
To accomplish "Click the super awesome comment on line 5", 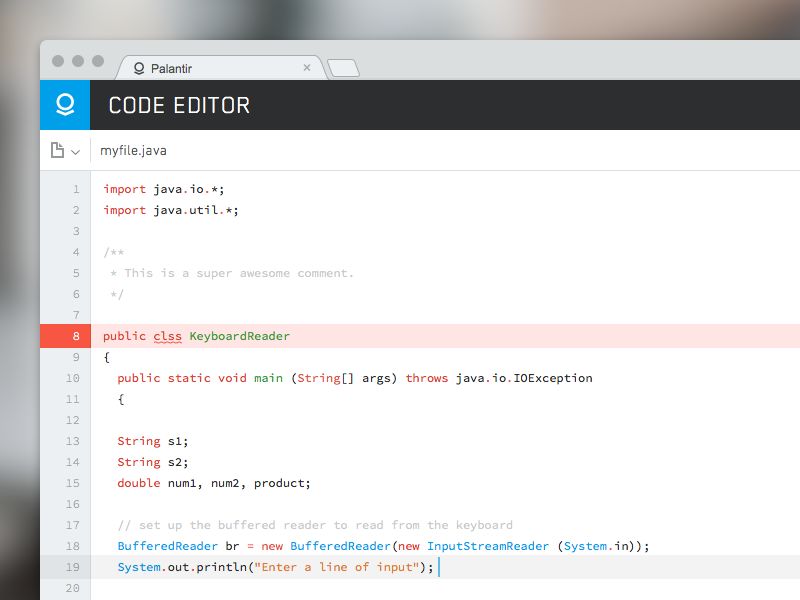I will coord(230,272).
